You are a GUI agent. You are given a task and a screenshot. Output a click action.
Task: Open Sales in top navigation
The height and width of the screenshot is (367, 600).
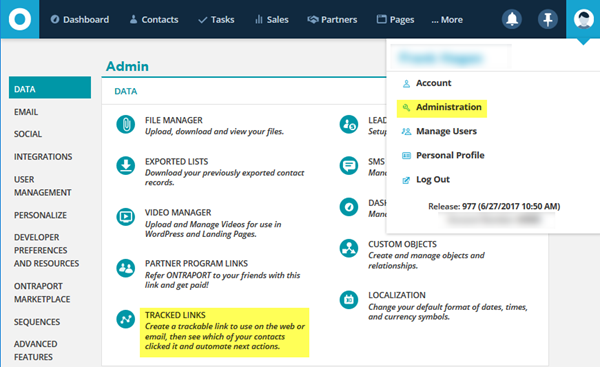[272, 20]
